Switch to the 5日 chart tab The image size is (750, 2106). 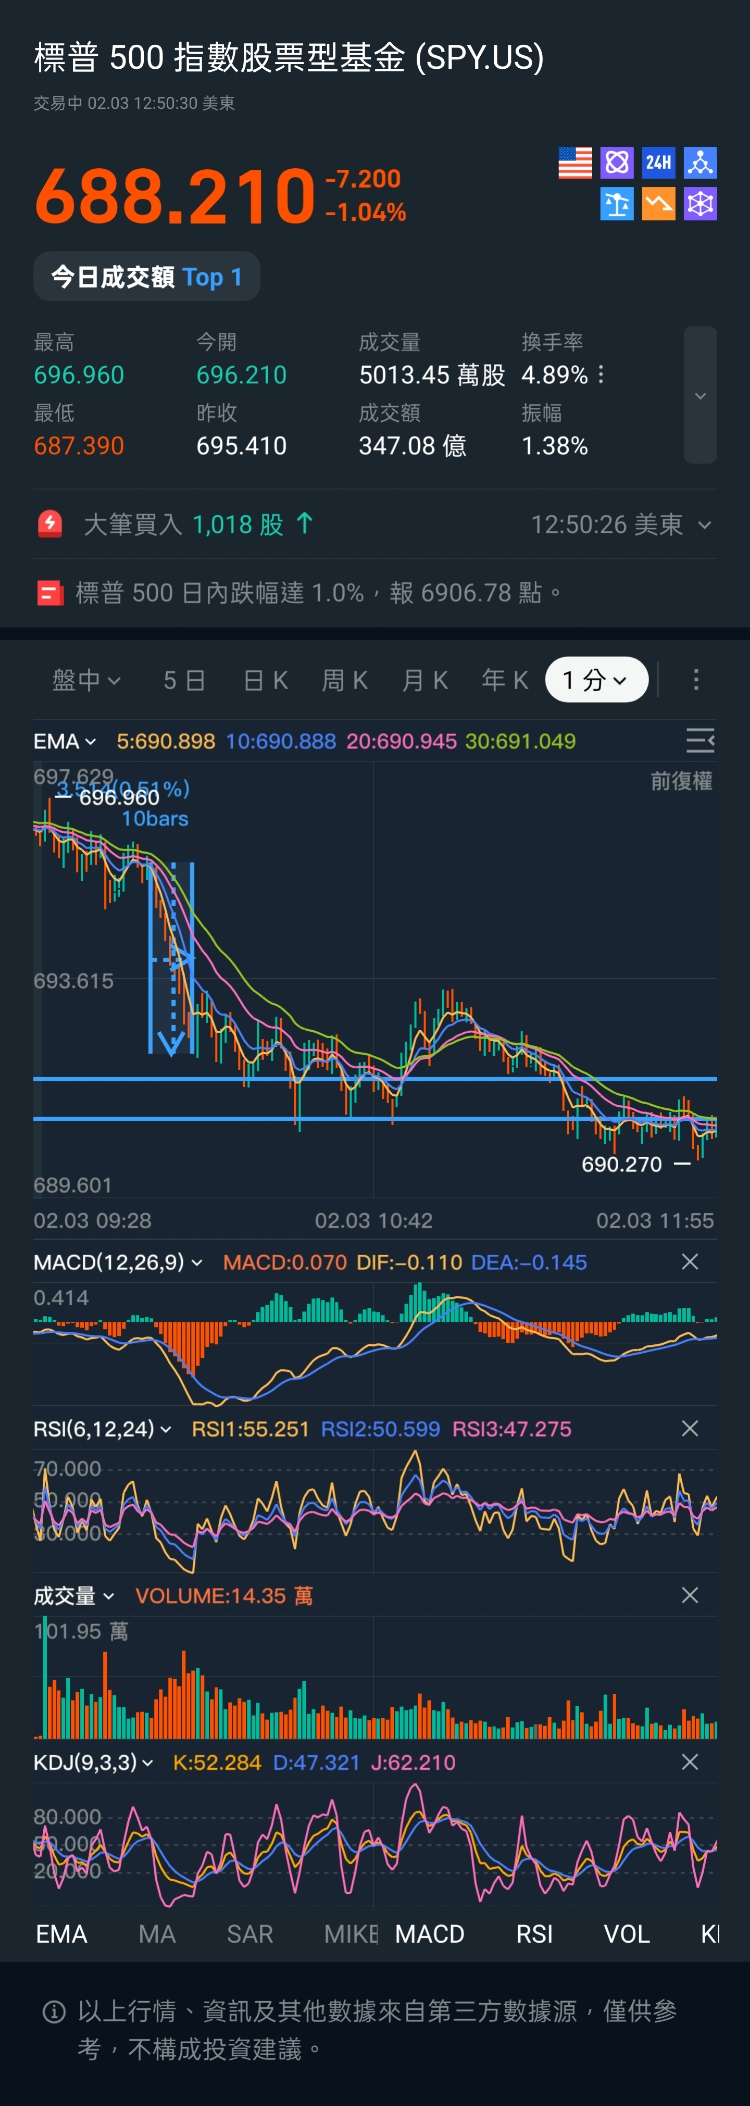184,680
